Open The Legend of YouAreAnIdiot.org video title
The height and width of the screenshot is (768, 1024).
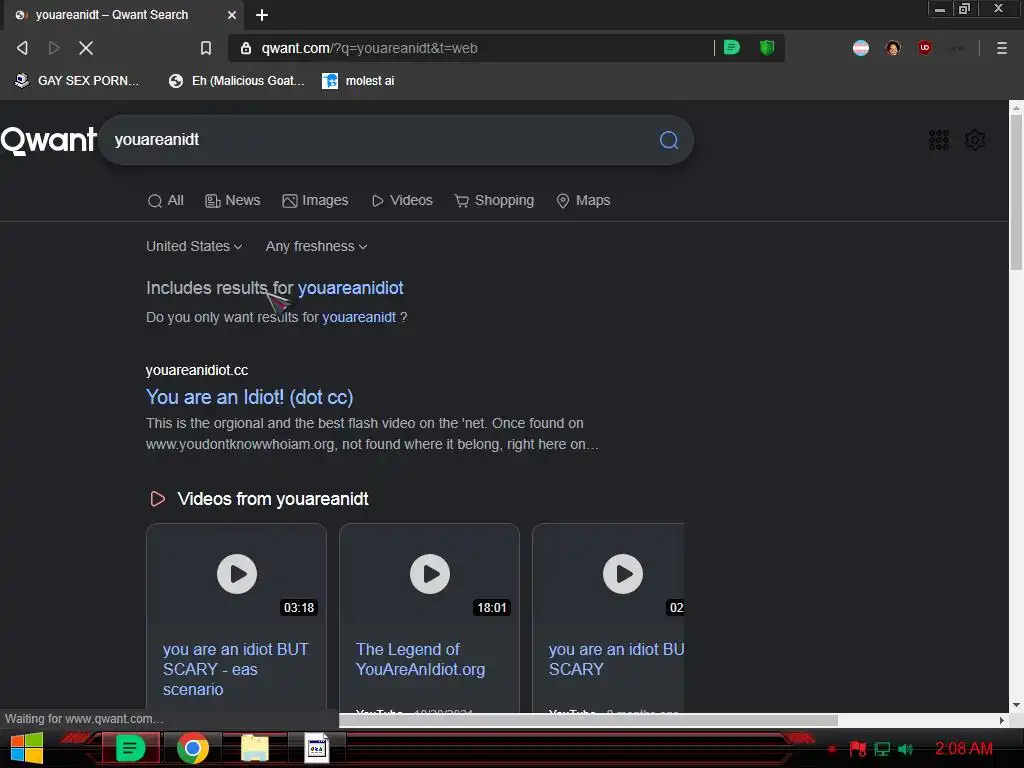[x=421, y=660]
